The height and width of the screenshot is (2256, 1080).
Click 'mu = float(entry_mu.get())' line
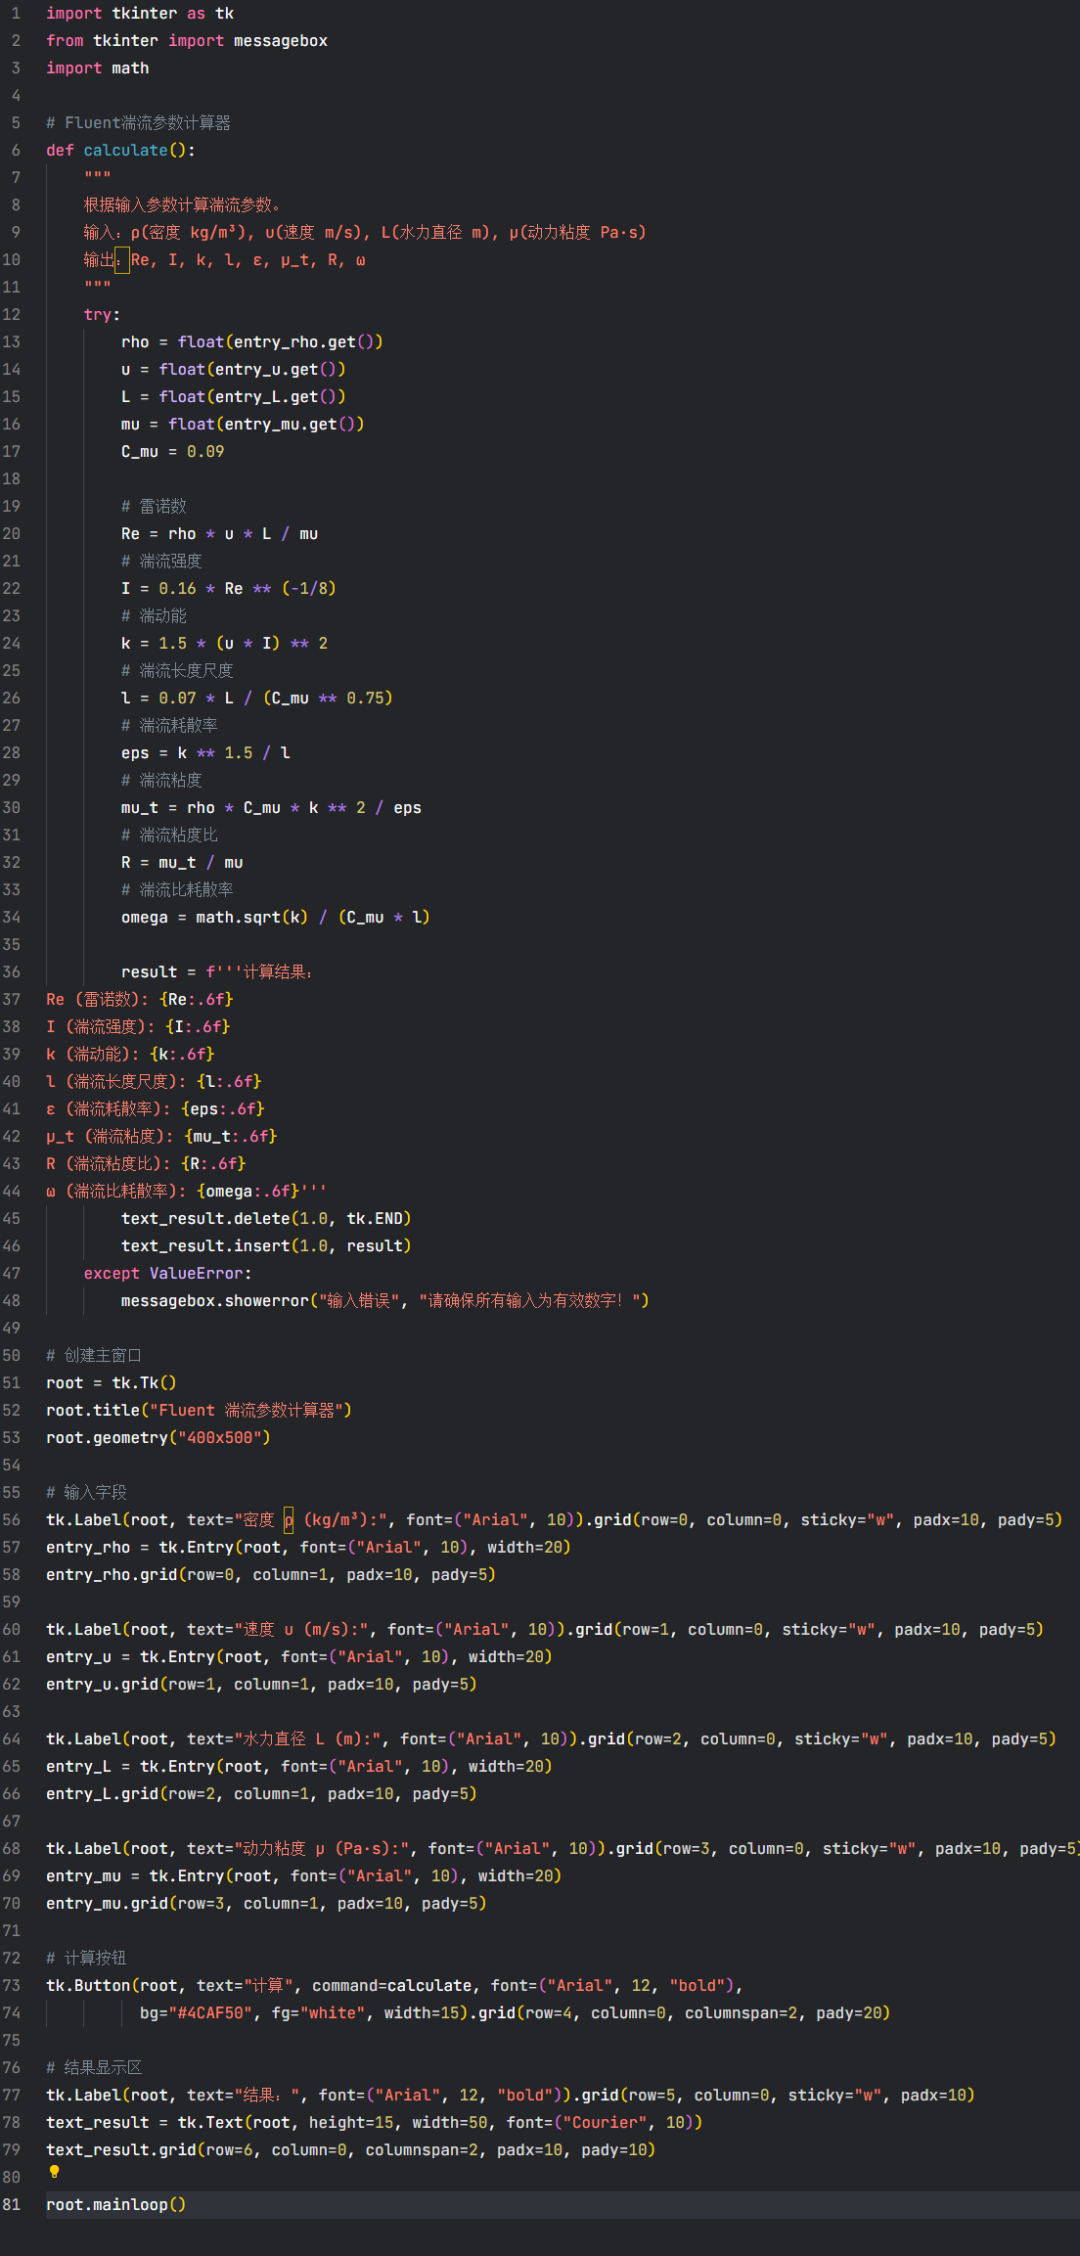[x=243, y=424]
